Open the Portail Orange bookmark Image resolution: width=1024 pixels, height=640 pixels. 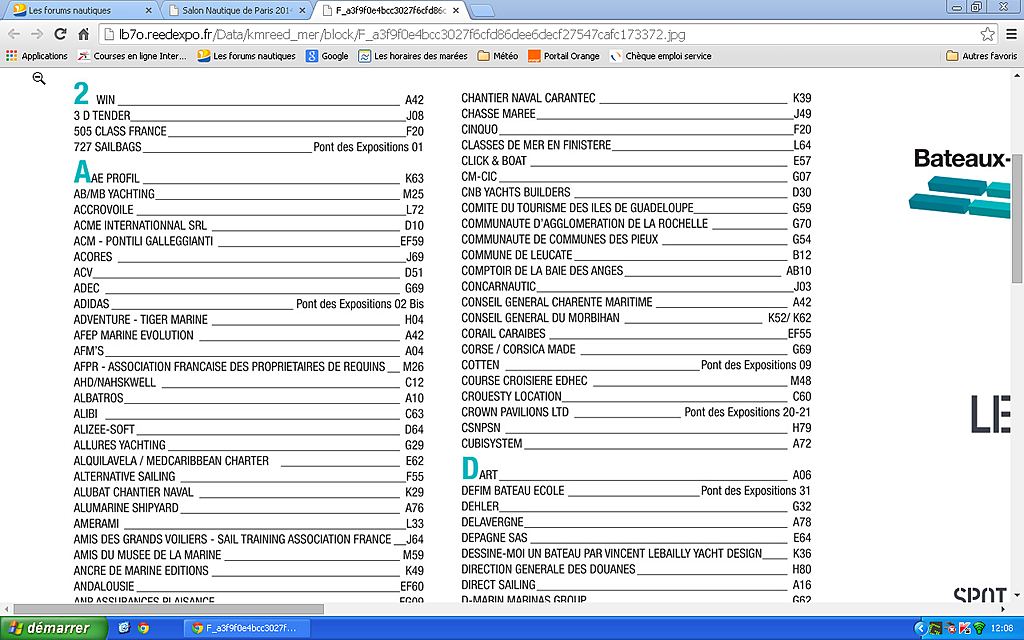564,56
